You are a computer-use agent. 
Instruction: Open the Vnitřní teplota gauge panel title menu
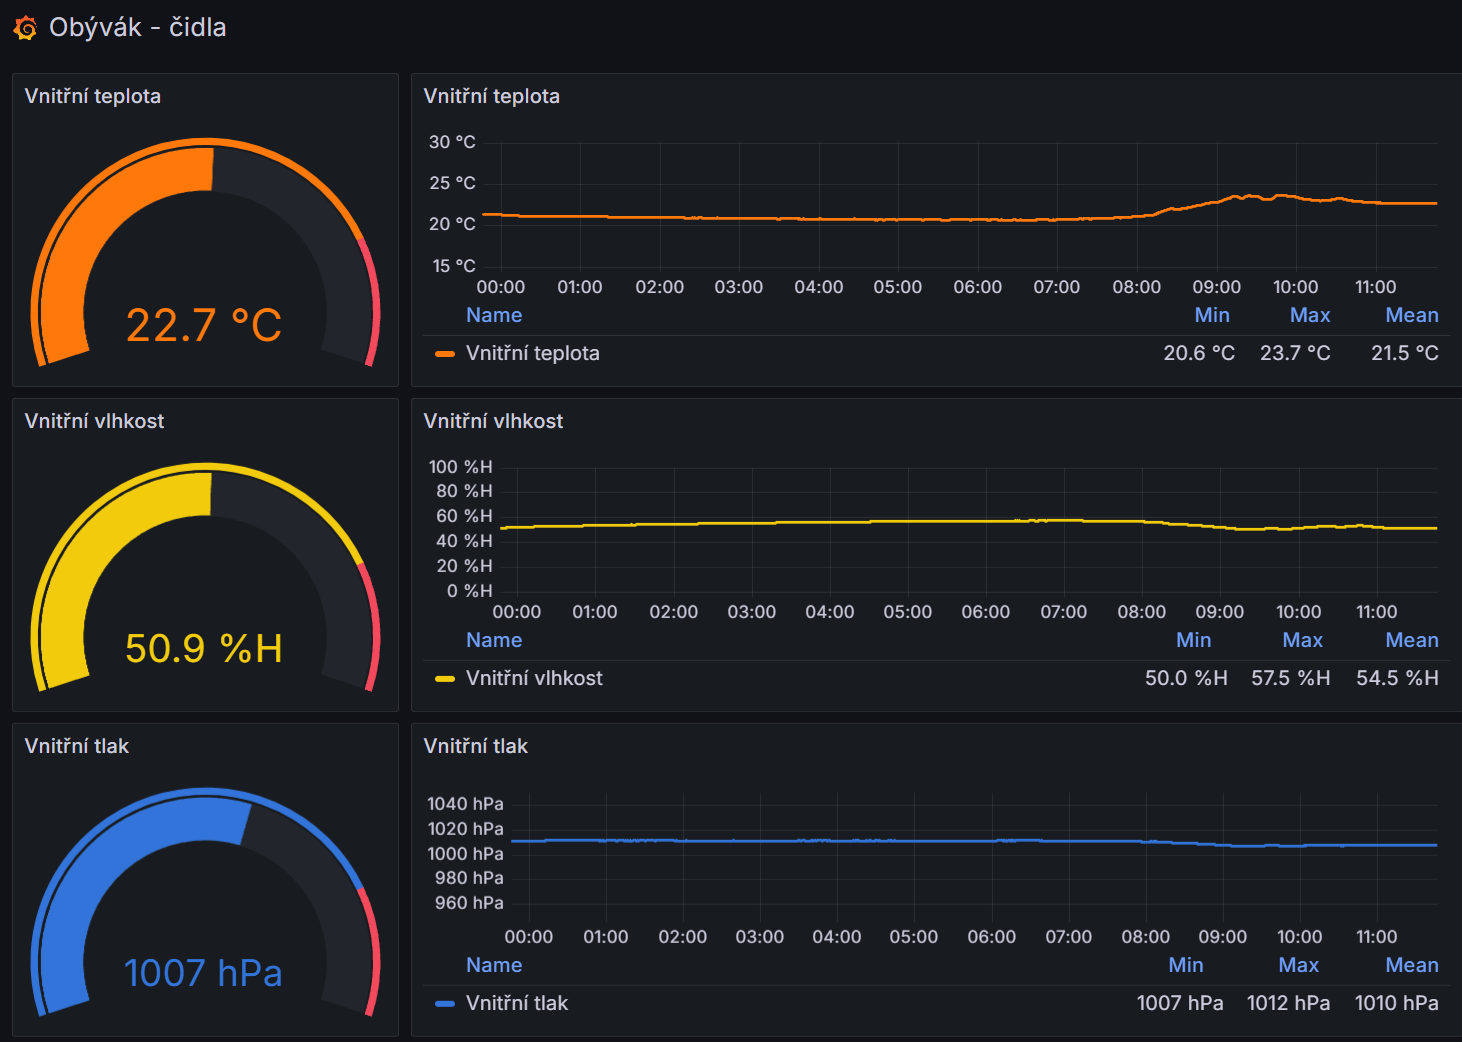pos(92,96)
